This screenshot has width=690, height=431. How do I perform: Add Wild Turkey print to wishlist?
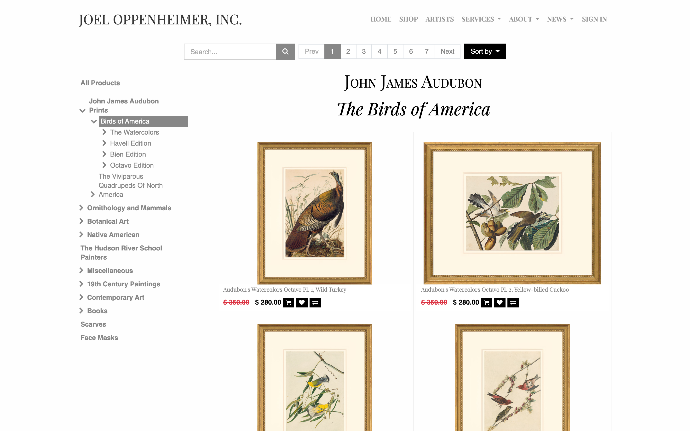click(x=302, y=302)
